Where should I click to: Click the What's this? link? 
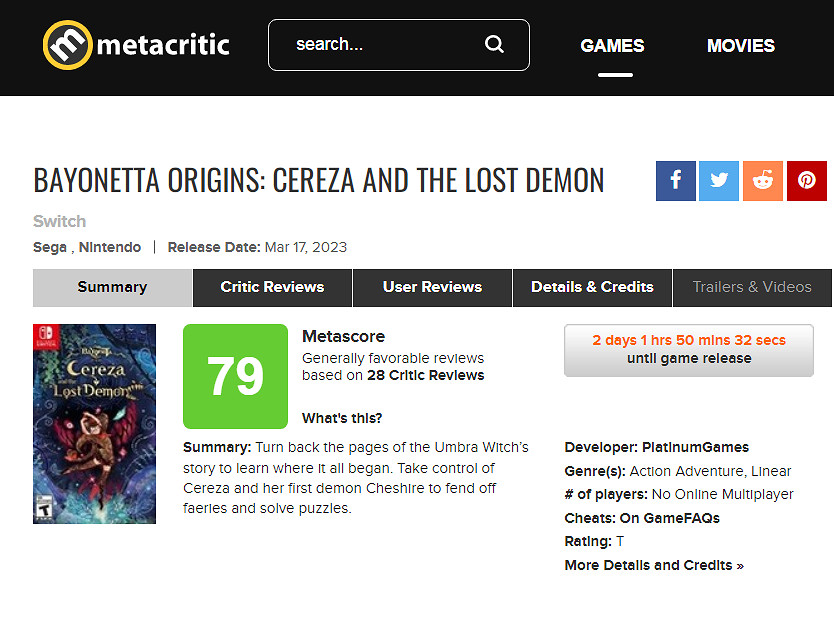342,418
